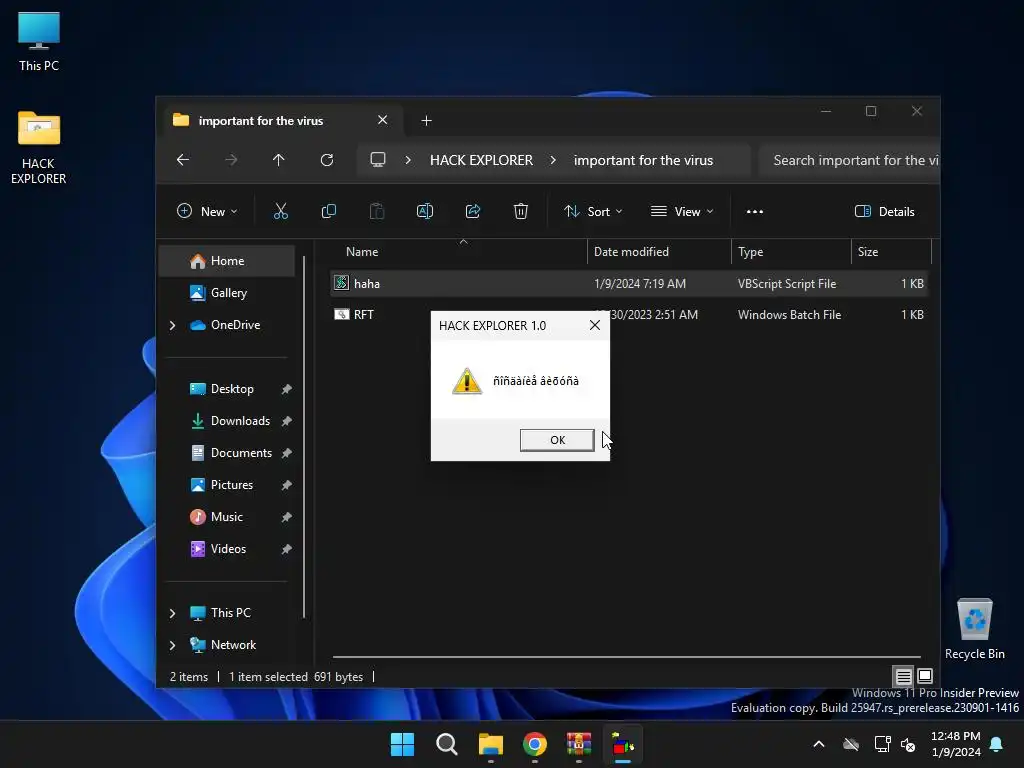Click the PC icon in address bar
The height and width of the screenshot is (768, 1024).
(377, 160)
